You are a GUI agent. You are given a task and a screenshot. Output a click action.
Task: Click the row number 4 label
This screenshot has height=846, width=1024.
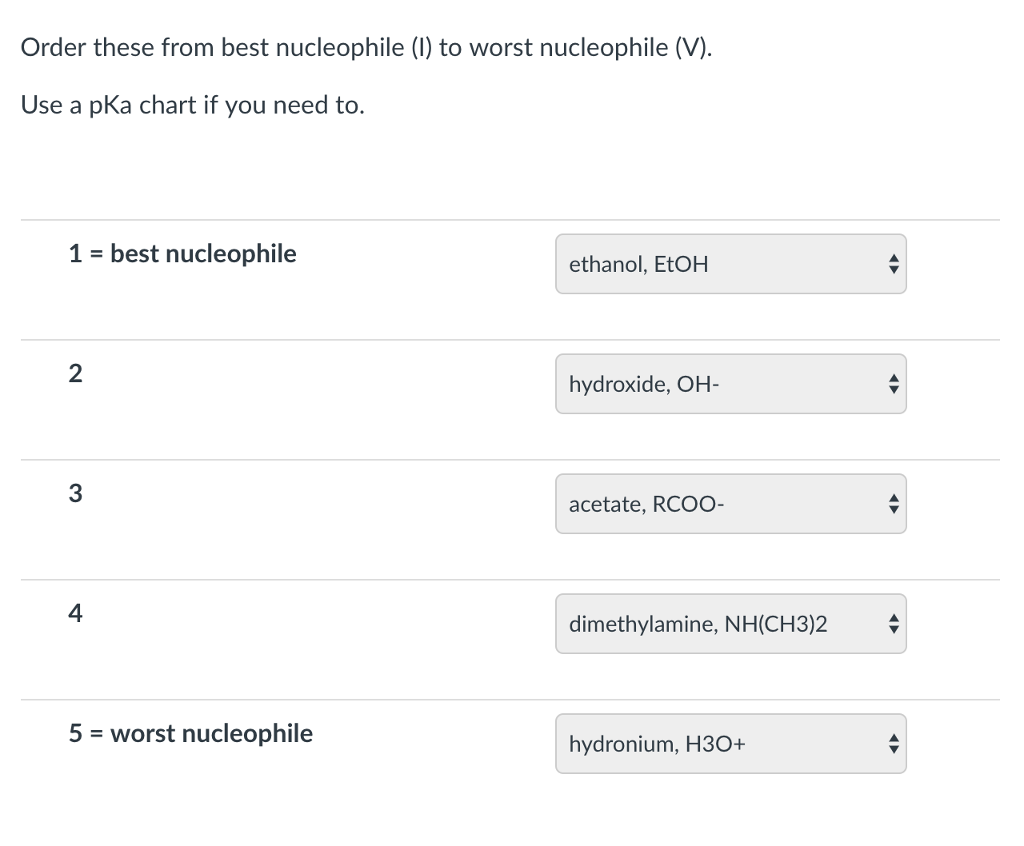74,613
